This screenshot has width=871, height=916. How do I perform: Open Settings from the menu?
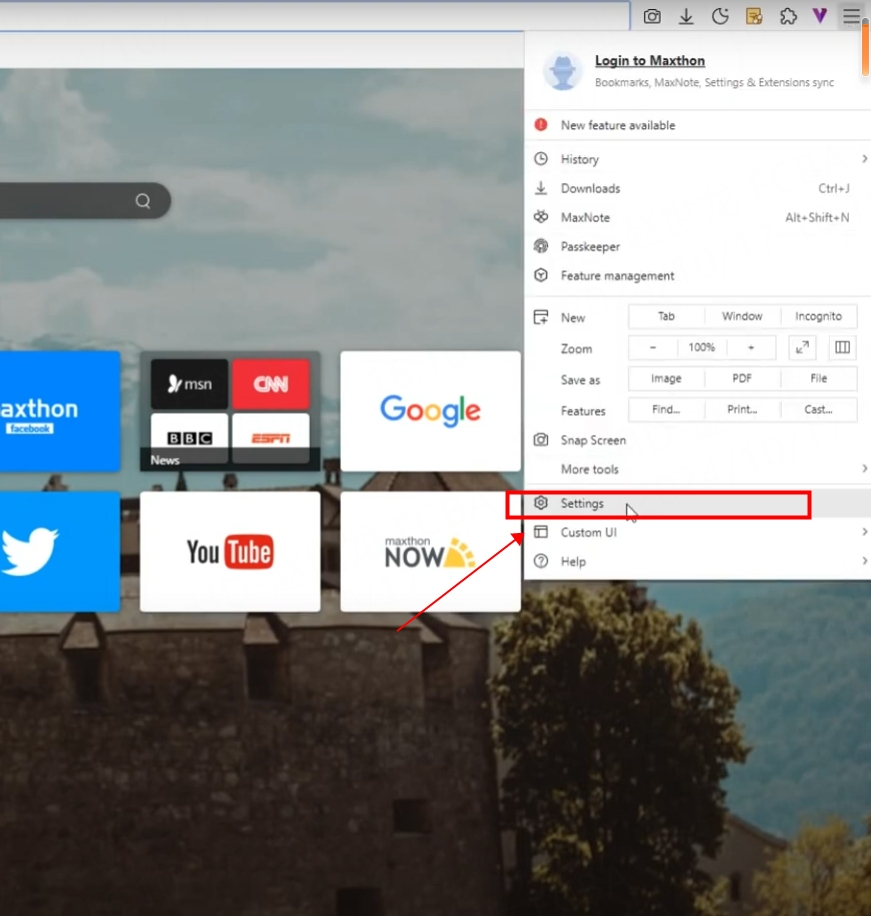(x=582, y=504)
